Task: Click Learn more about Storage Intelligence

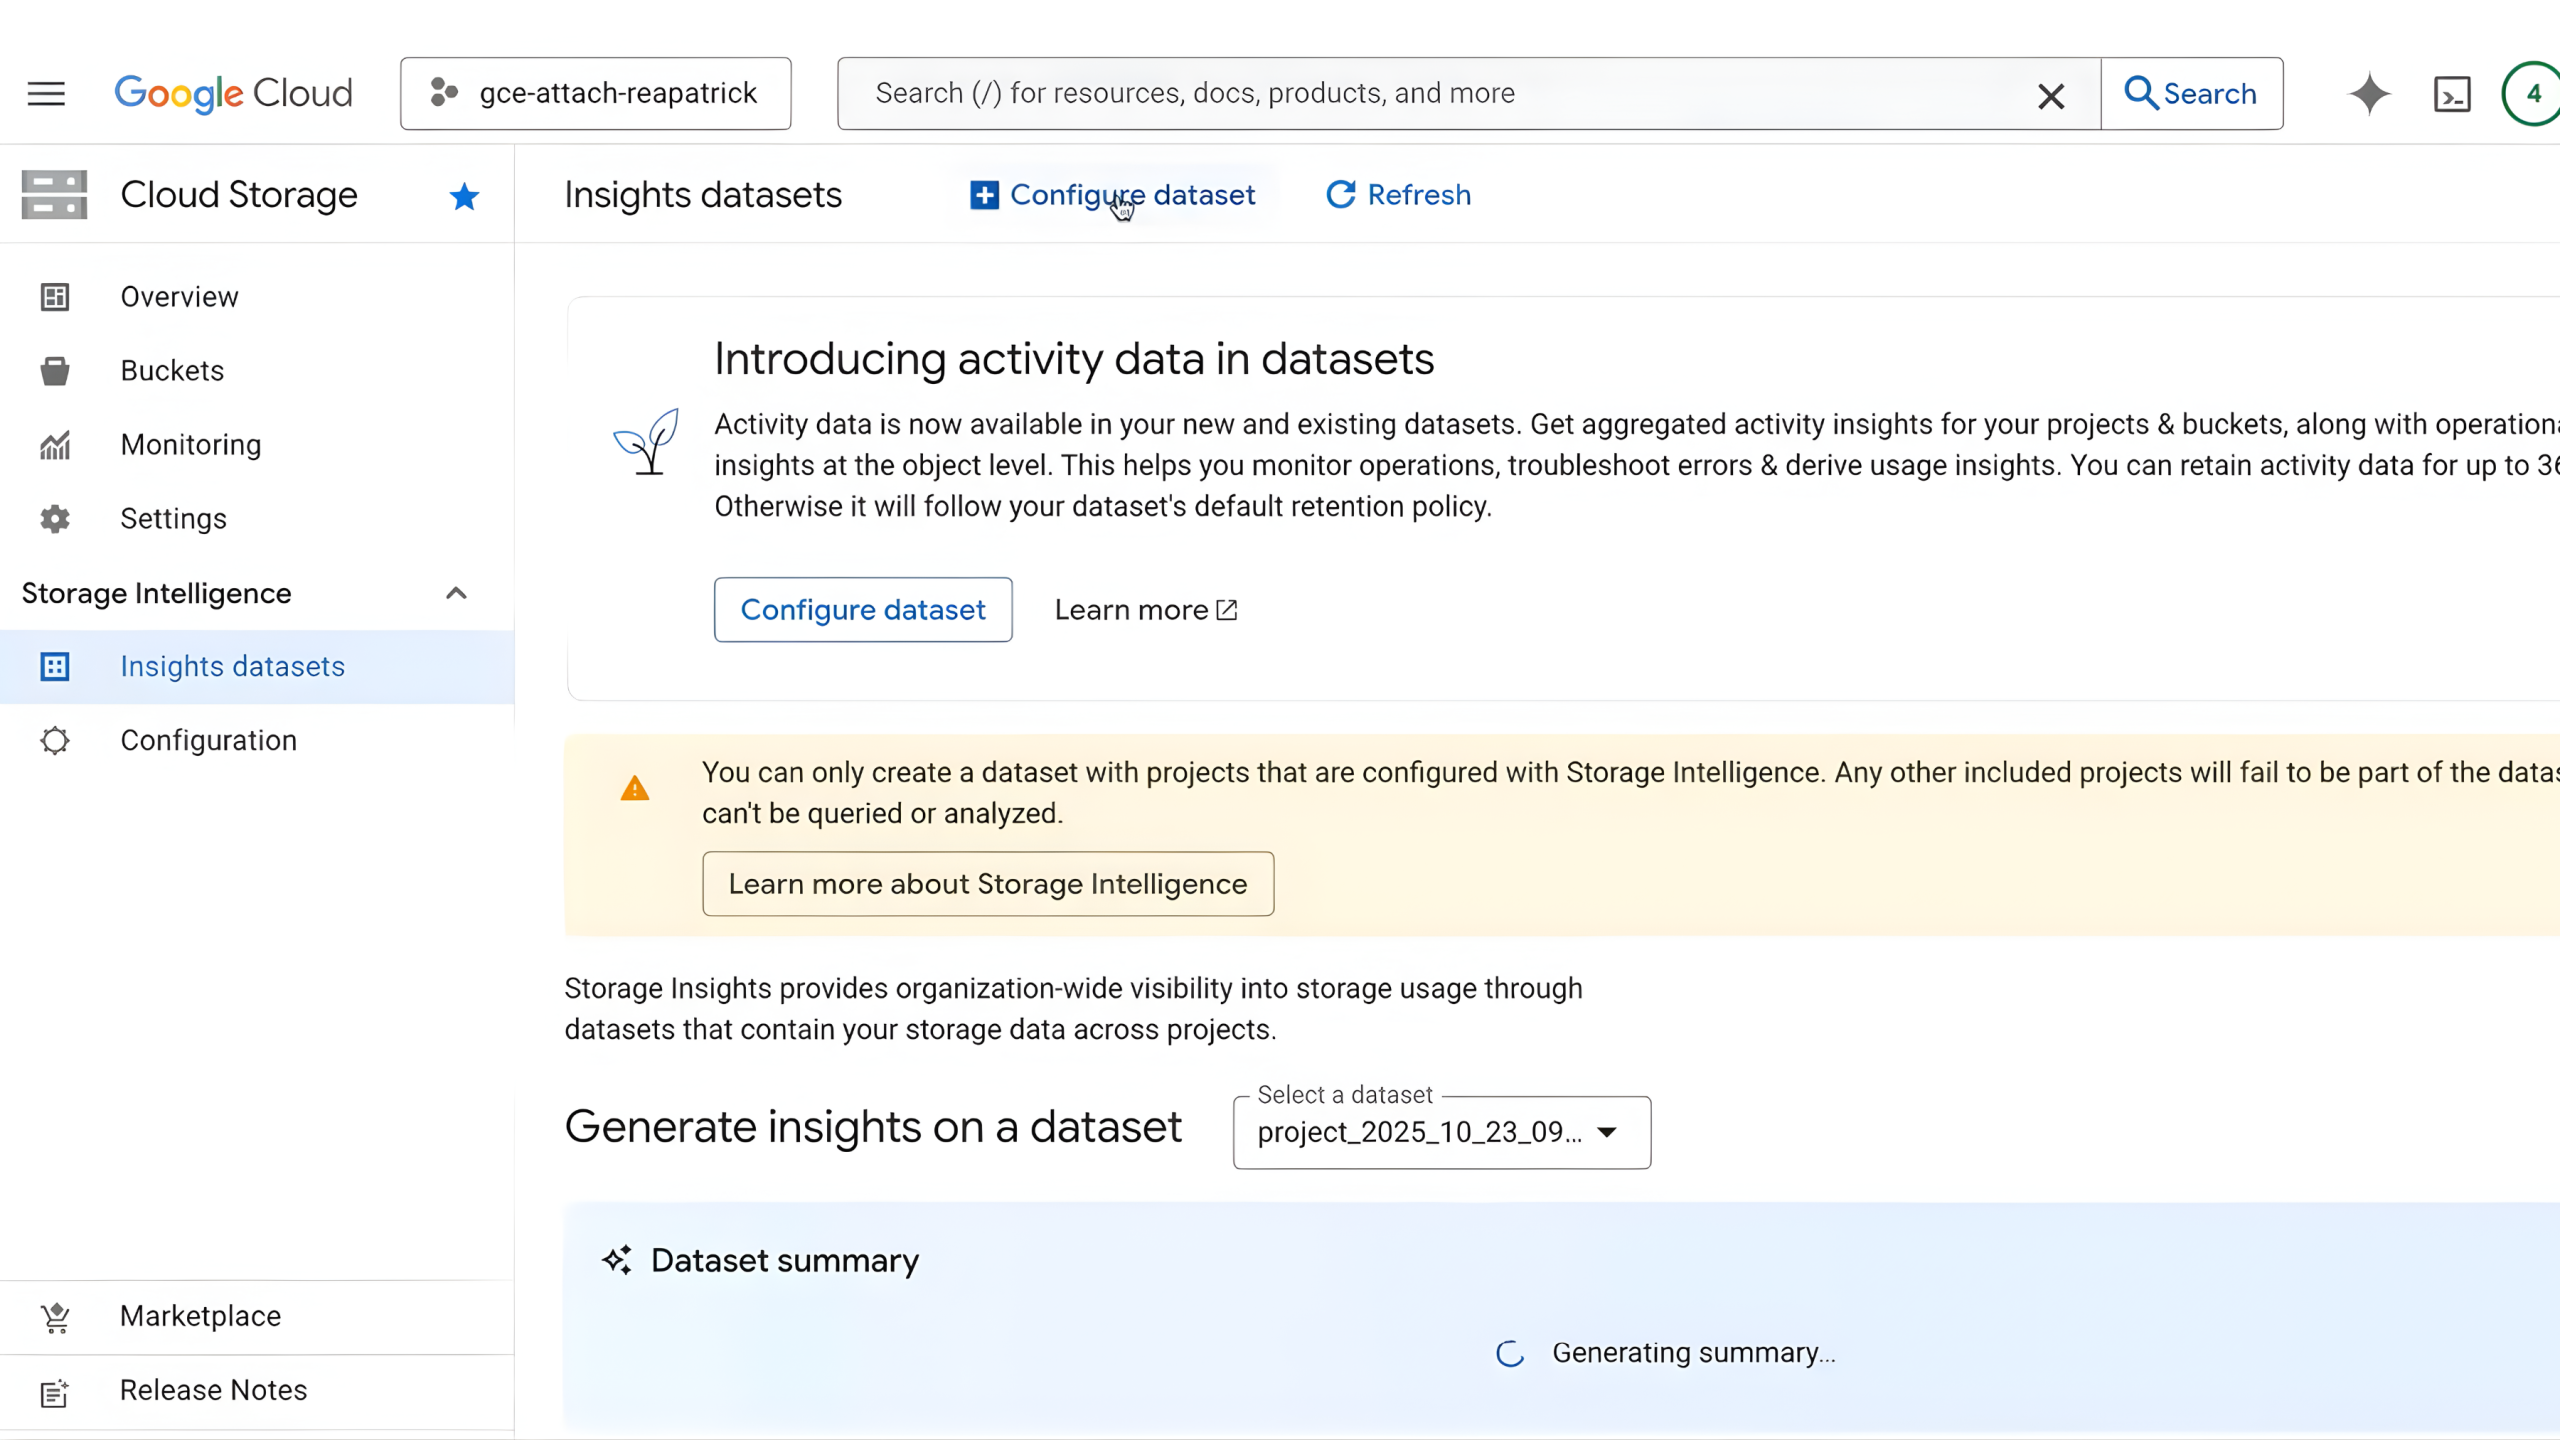Action: (x=987, y=884)
